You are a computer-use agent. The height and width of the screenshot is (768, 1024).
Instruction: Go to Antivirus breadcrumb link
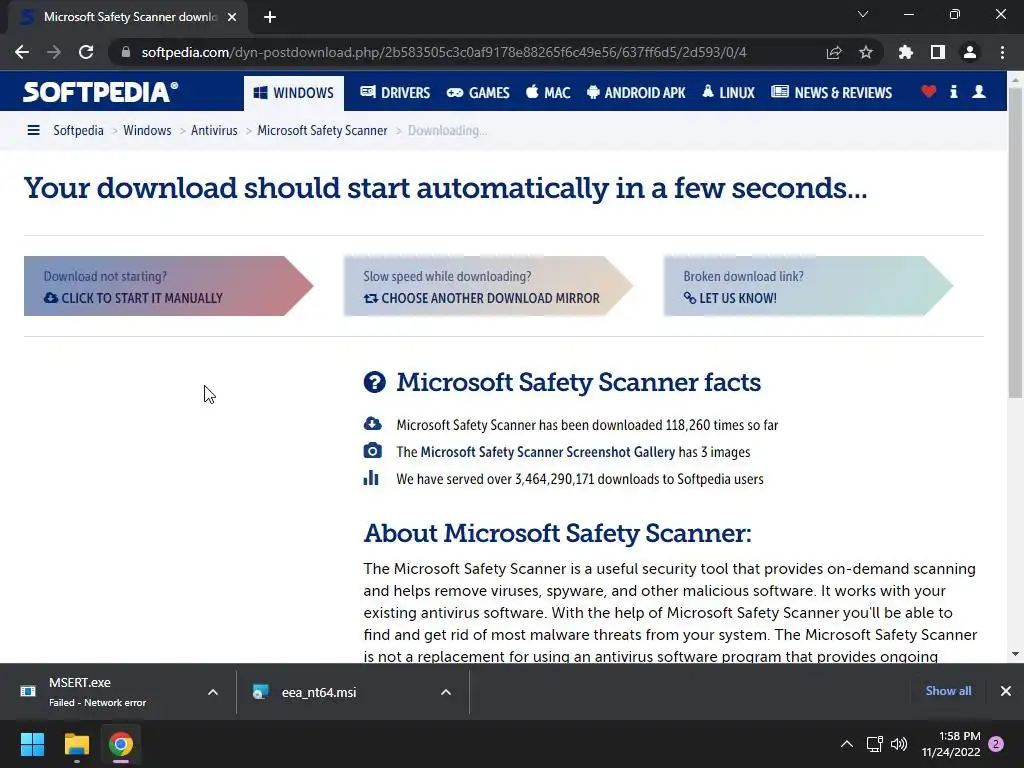(214, 131)
